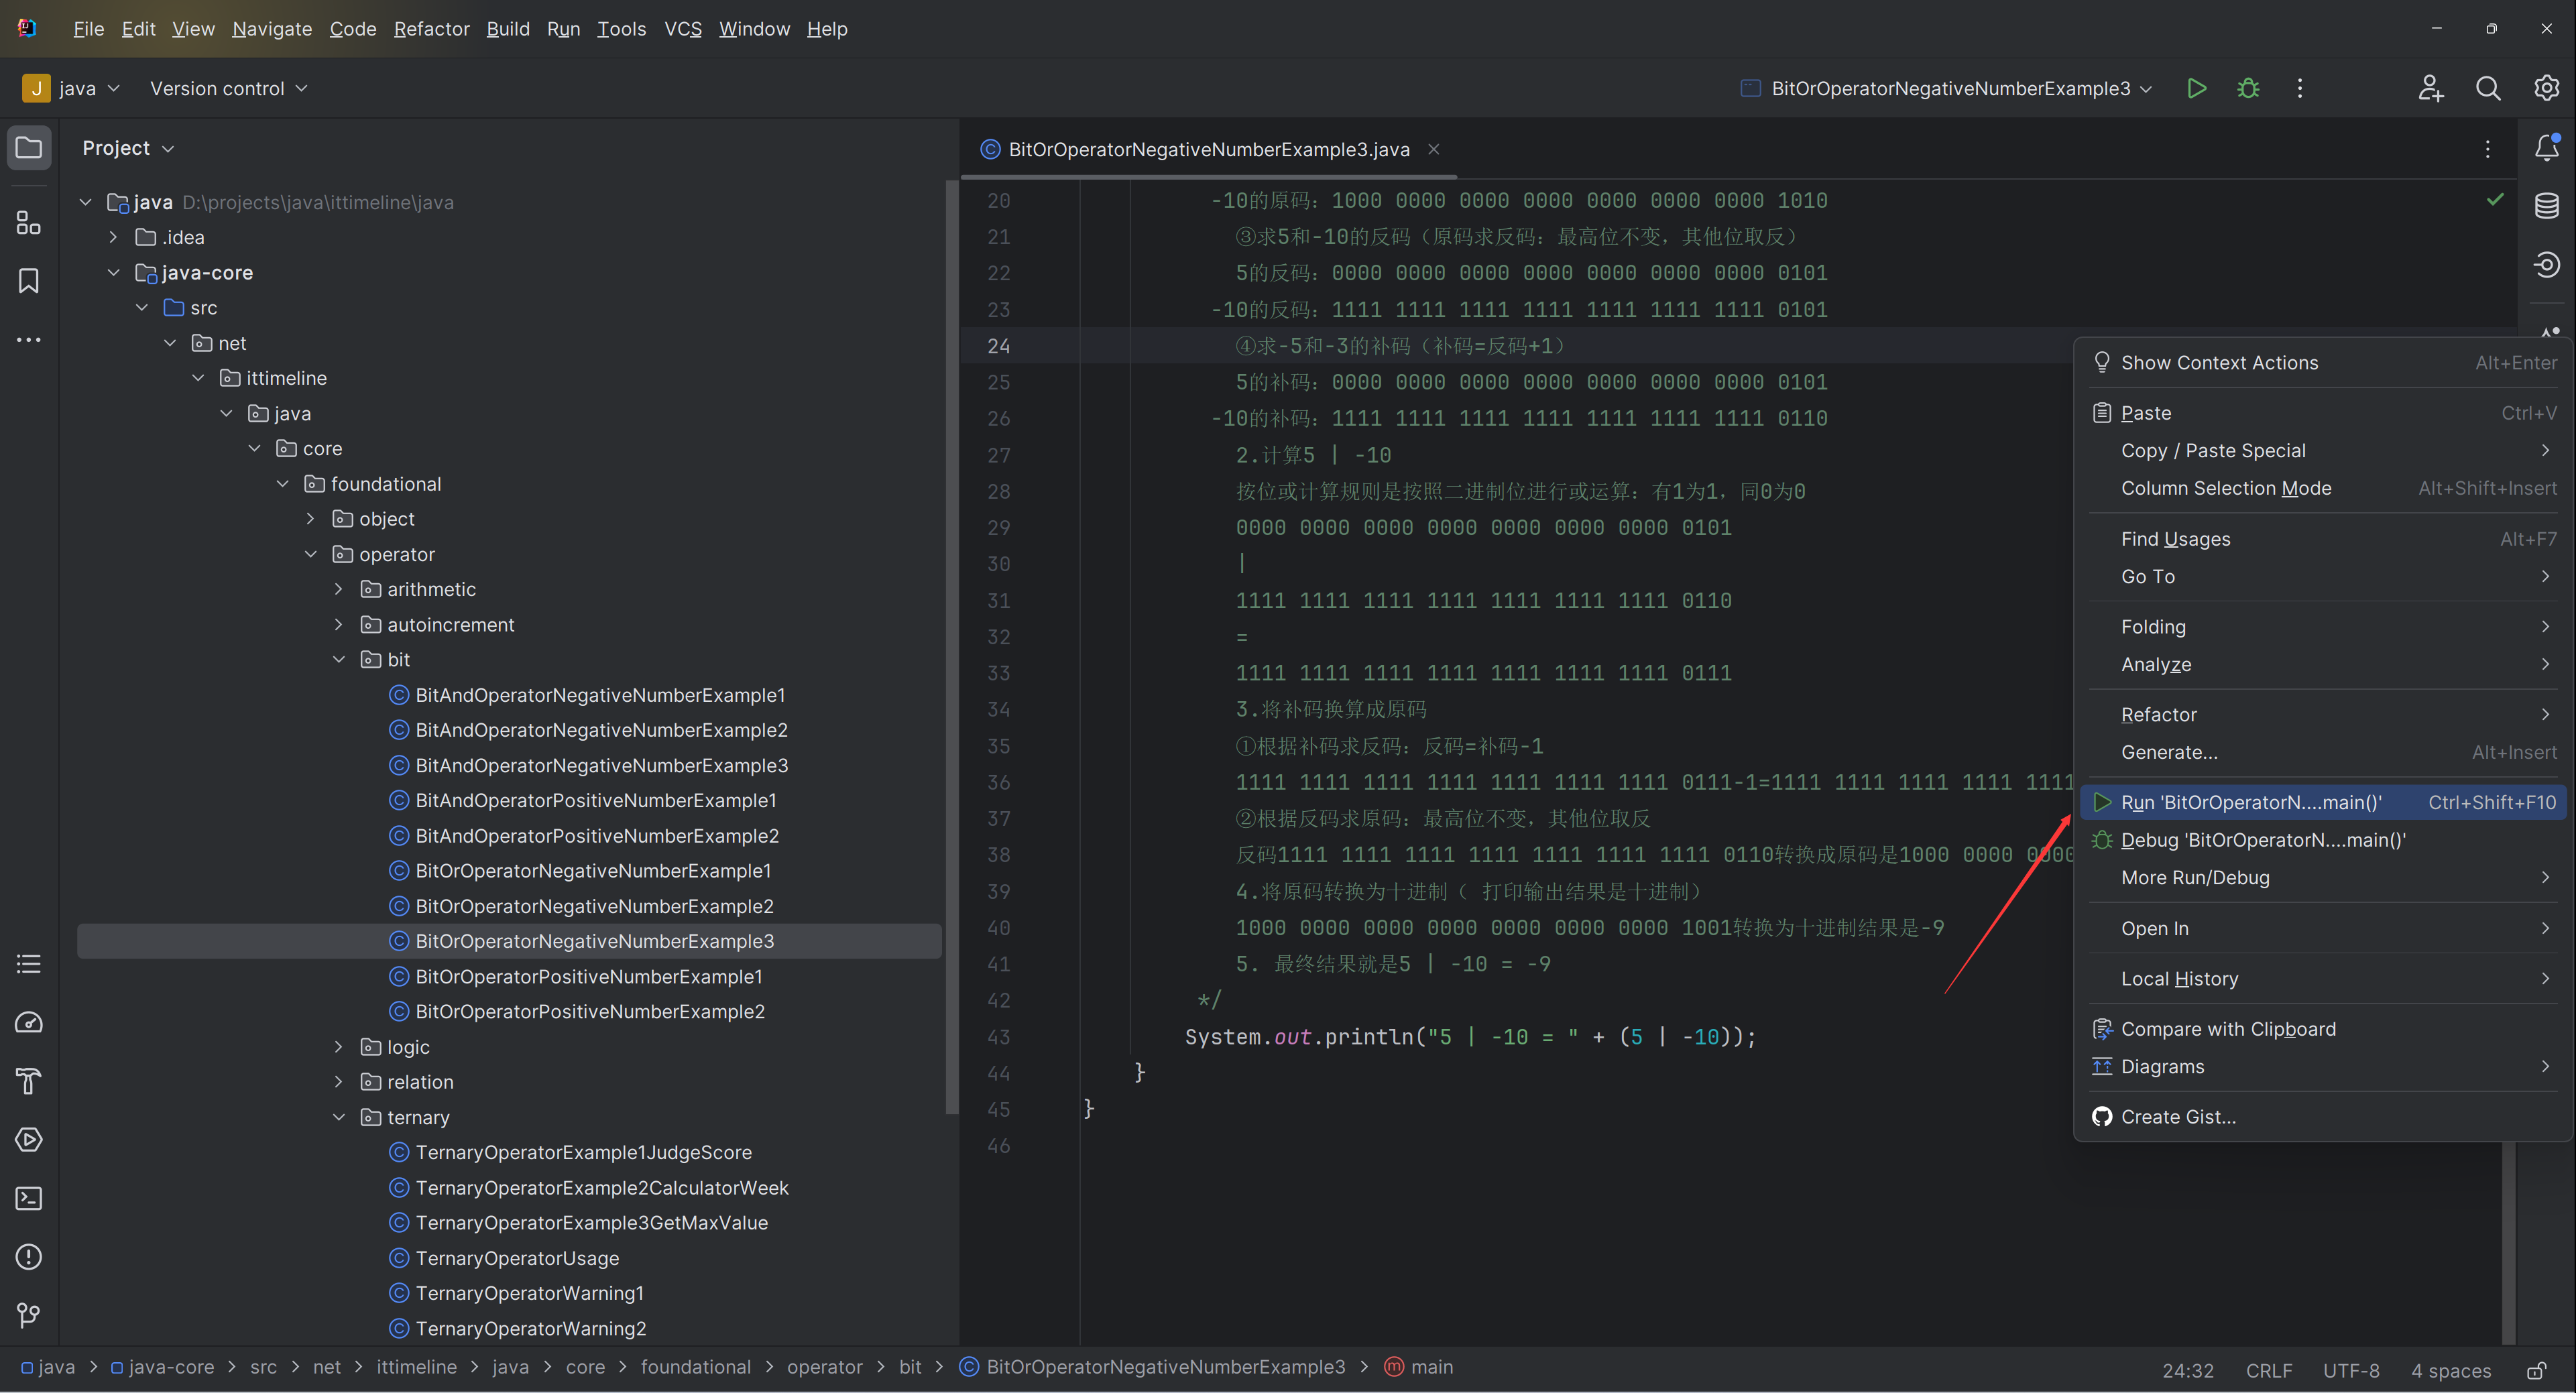Toggle the read-only lock icon in status bar

pos(2536,1370)
